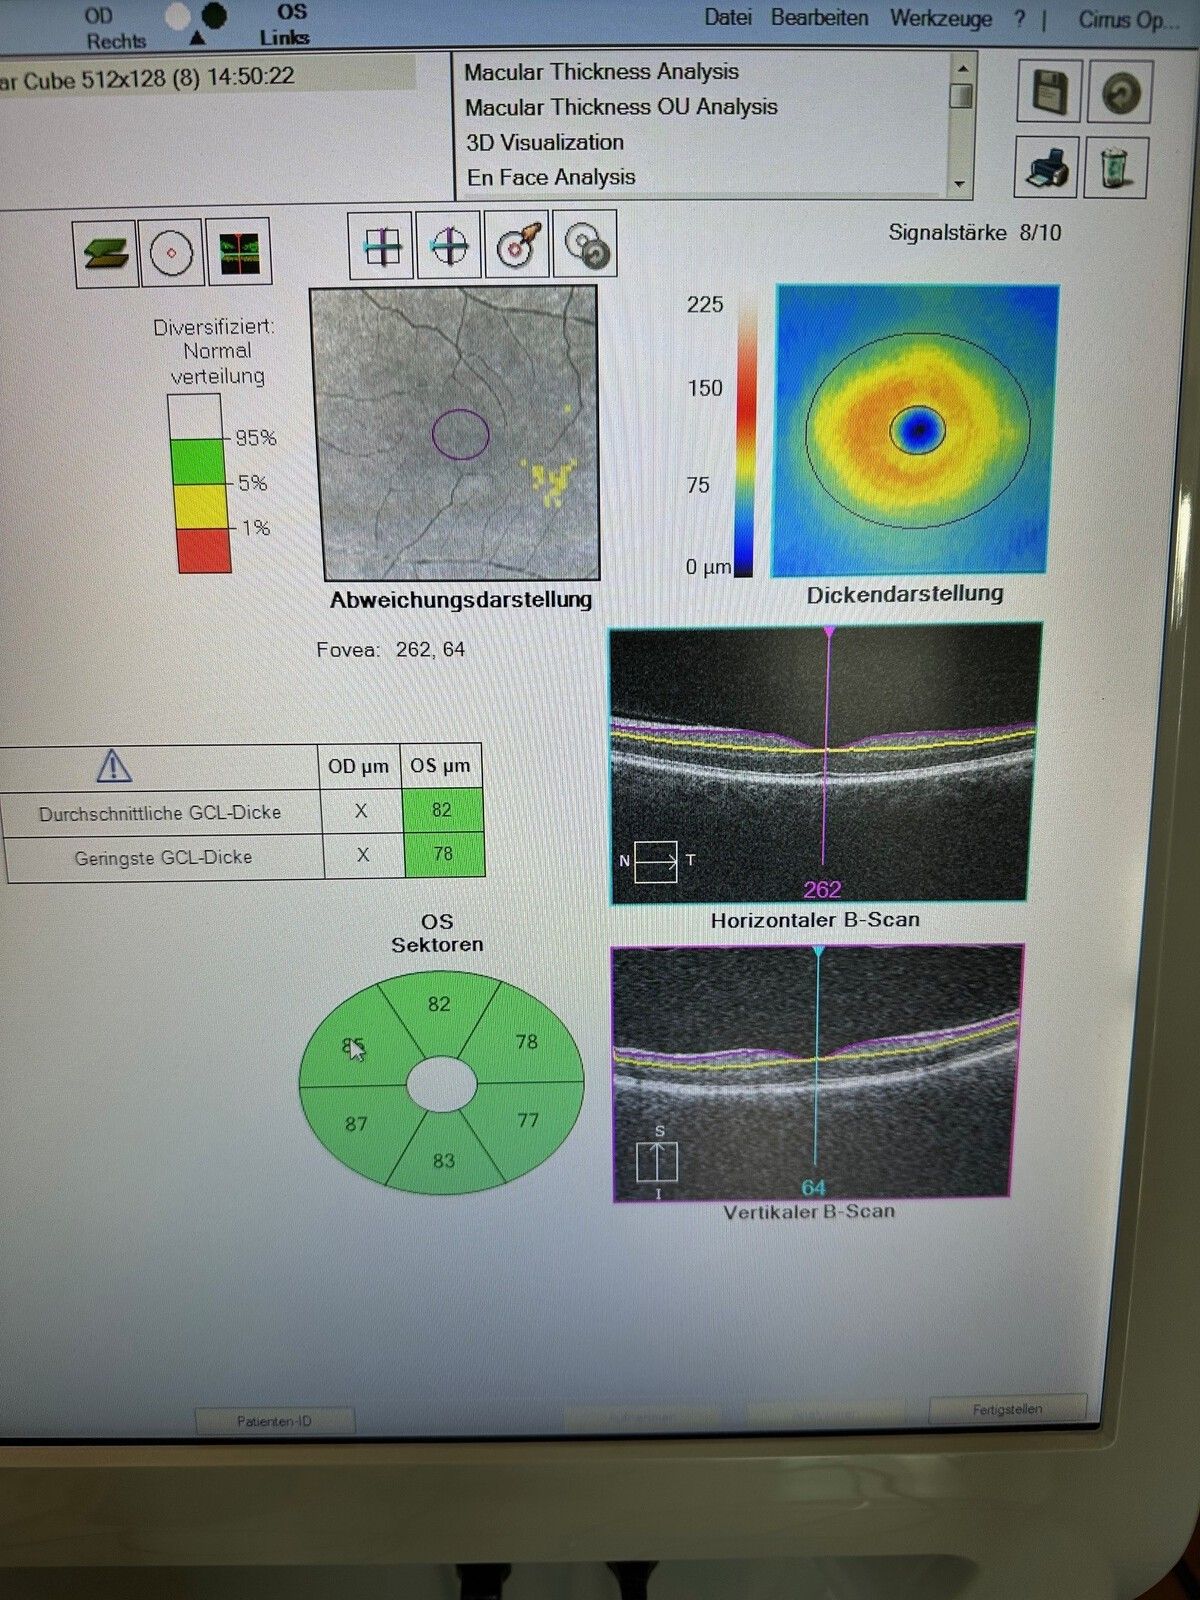Select the white OD eye indicator circle
Screen dimensions: 1200x1600
point(178,16)
